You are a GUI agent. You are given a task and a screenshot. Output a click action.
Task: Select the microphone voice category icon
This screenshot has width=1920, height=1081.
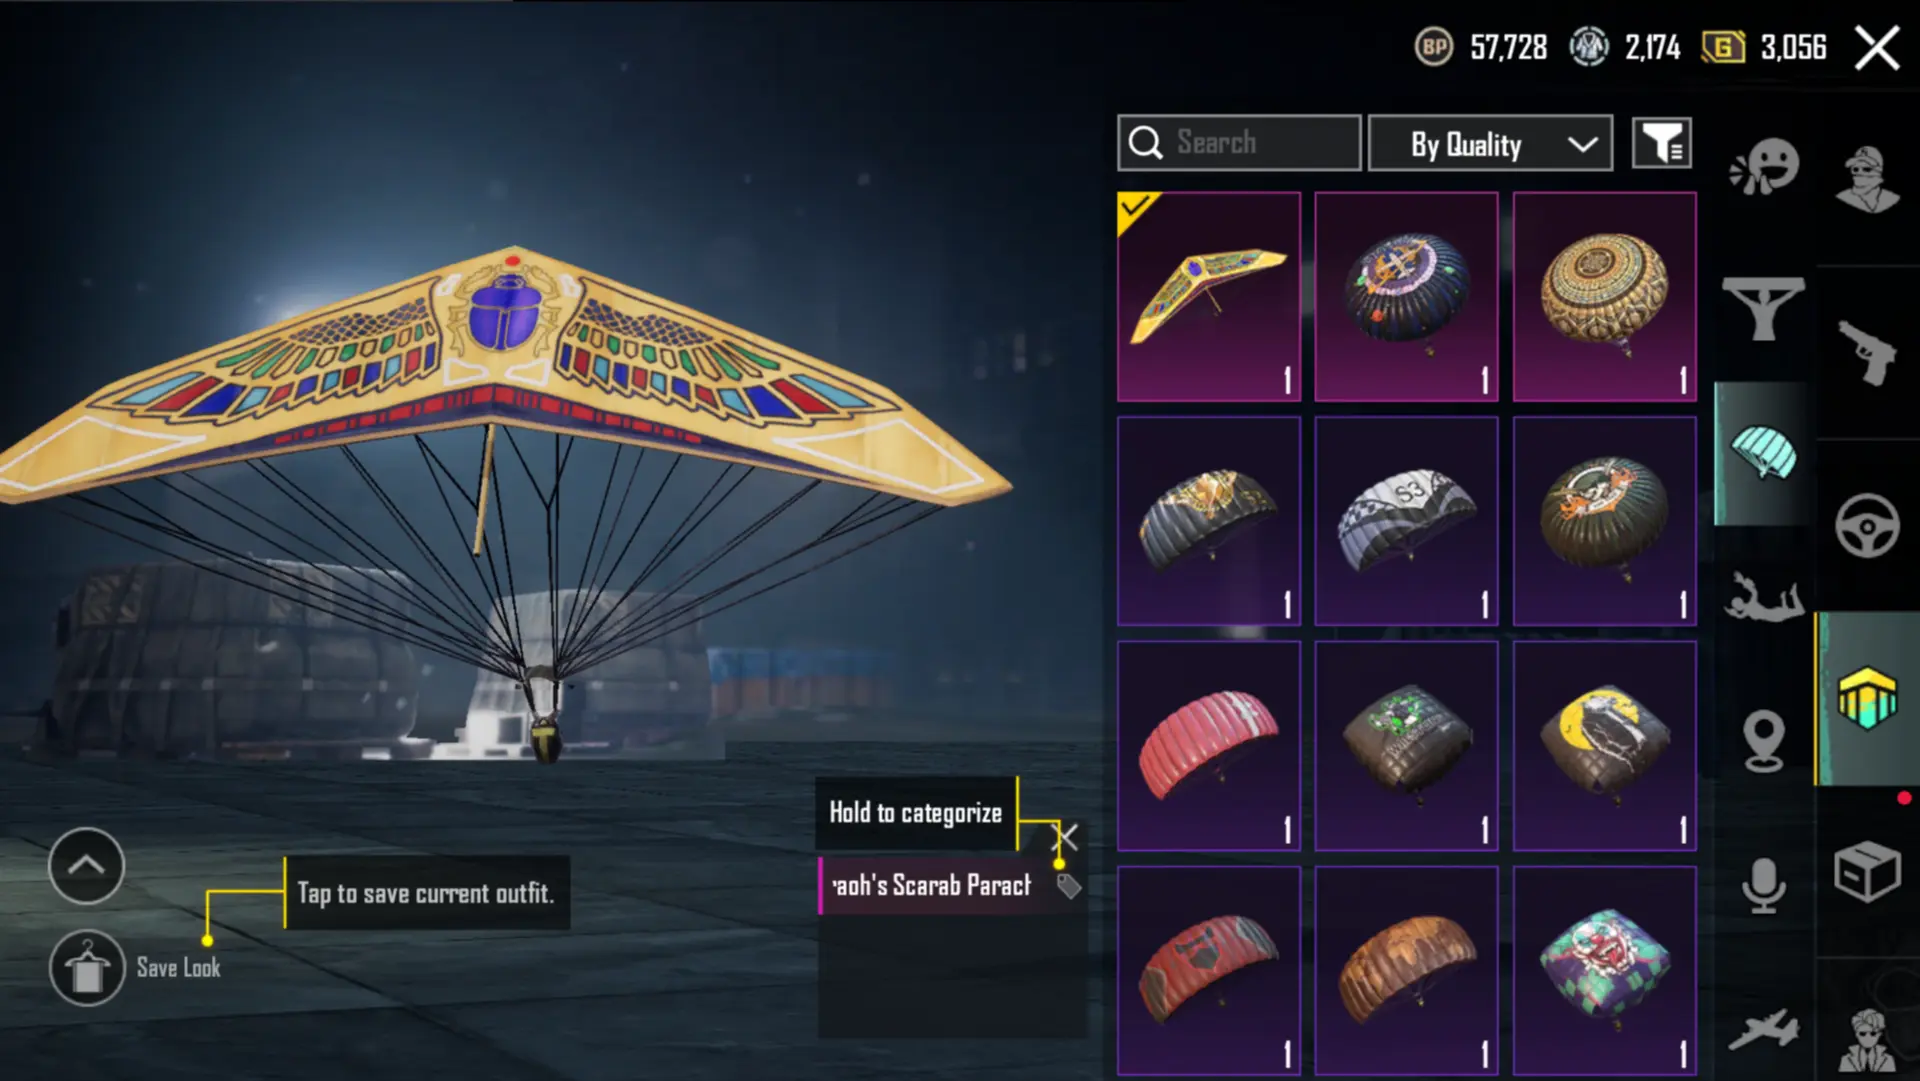(1764, 885)
